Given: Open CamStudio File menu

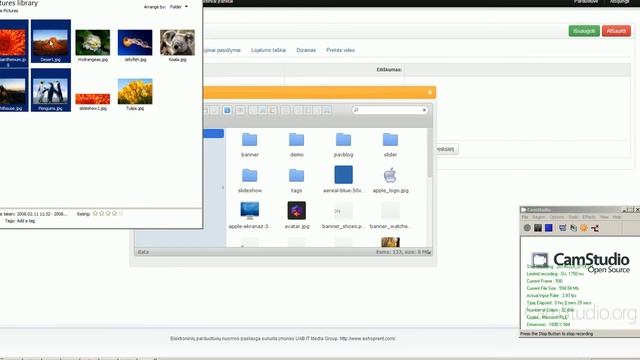Looking at the screenshot, I should pyautogui.click(x=525, y=217).
